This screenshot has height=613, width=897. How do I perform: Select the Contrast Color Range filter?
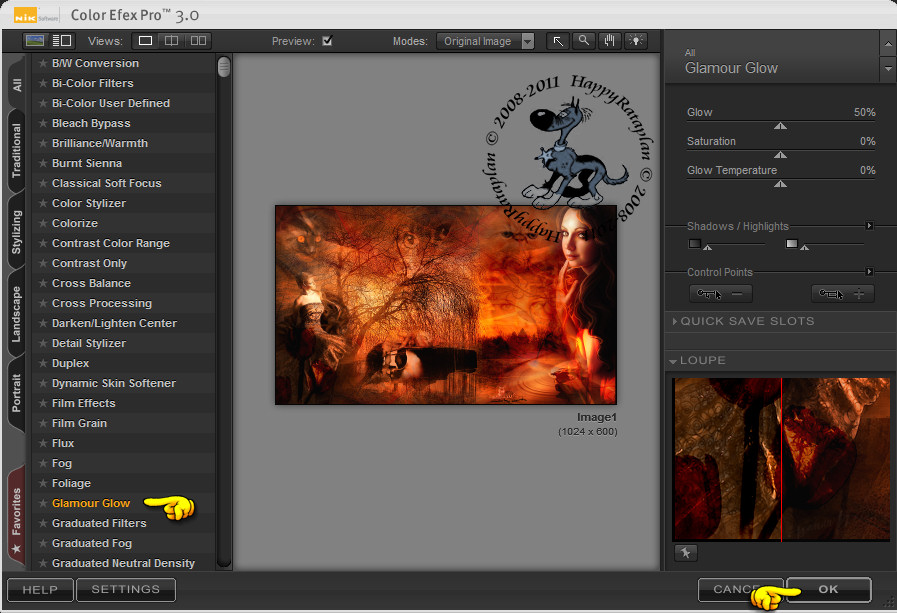(x=123, y=243)
